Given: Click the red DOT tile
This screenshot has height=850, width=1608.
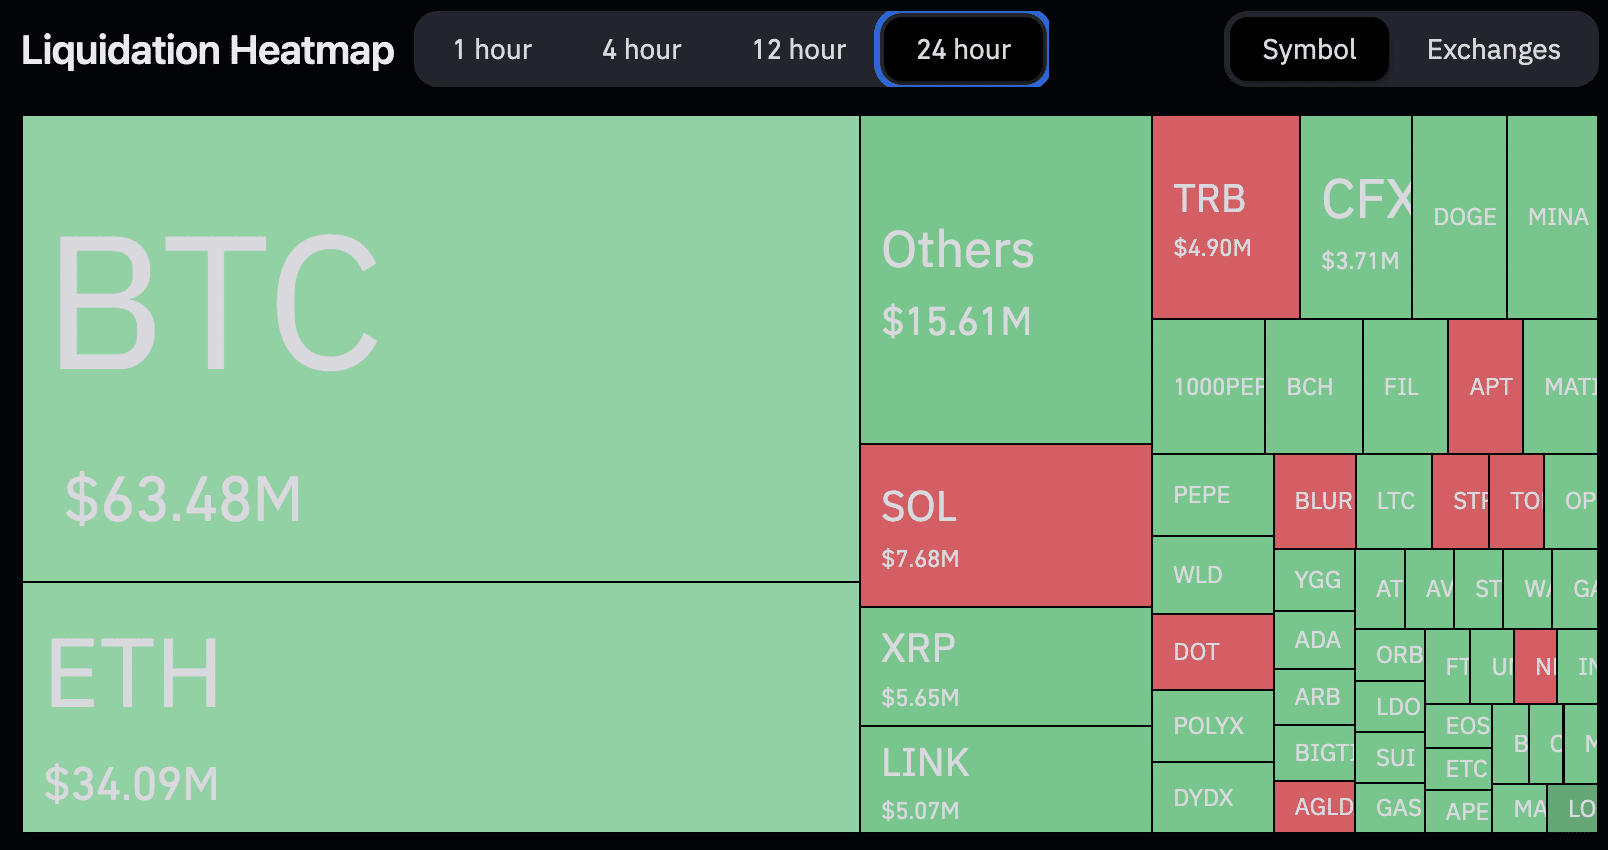Looking at the screenshot, I should click(x=1212, y=652).
